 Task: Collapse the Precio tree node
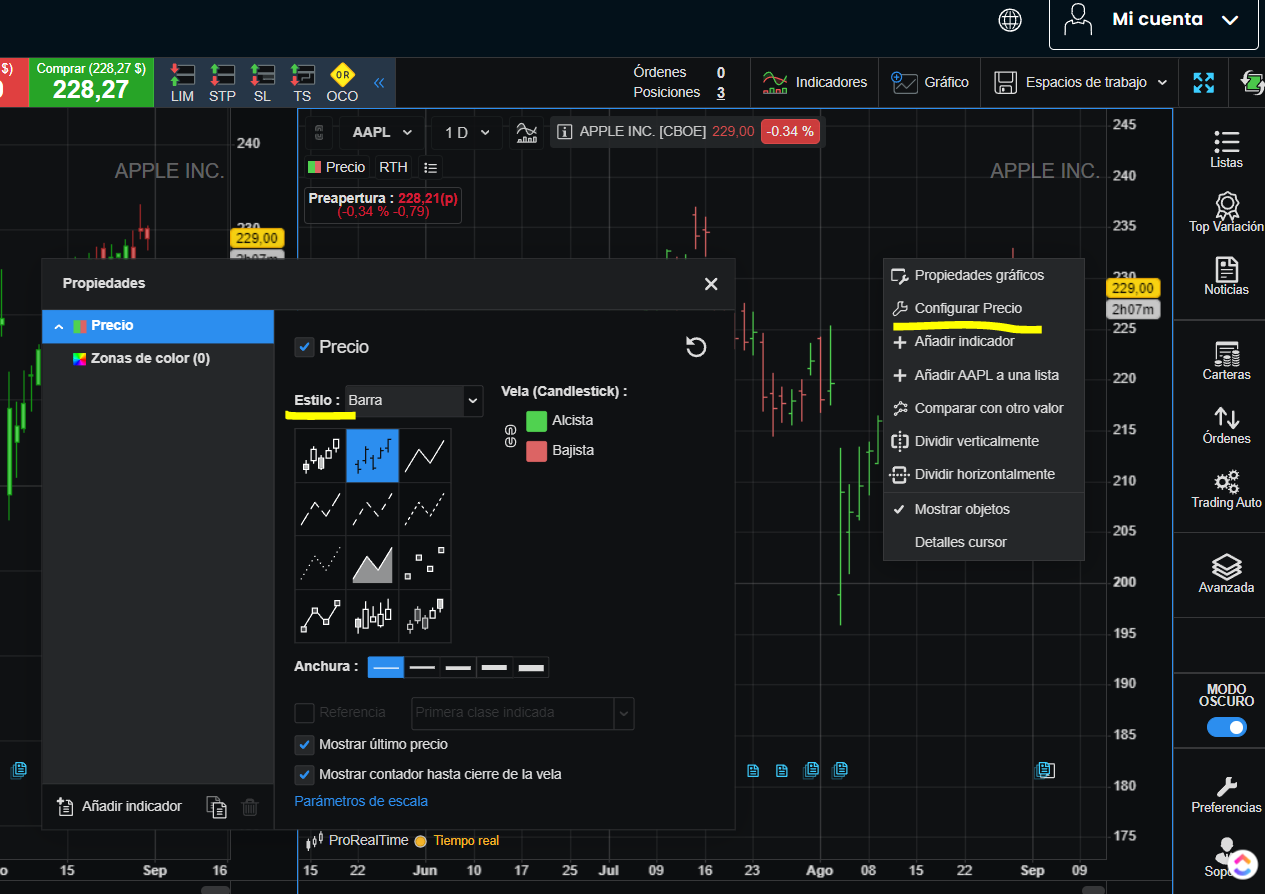[x=58, y=326]
